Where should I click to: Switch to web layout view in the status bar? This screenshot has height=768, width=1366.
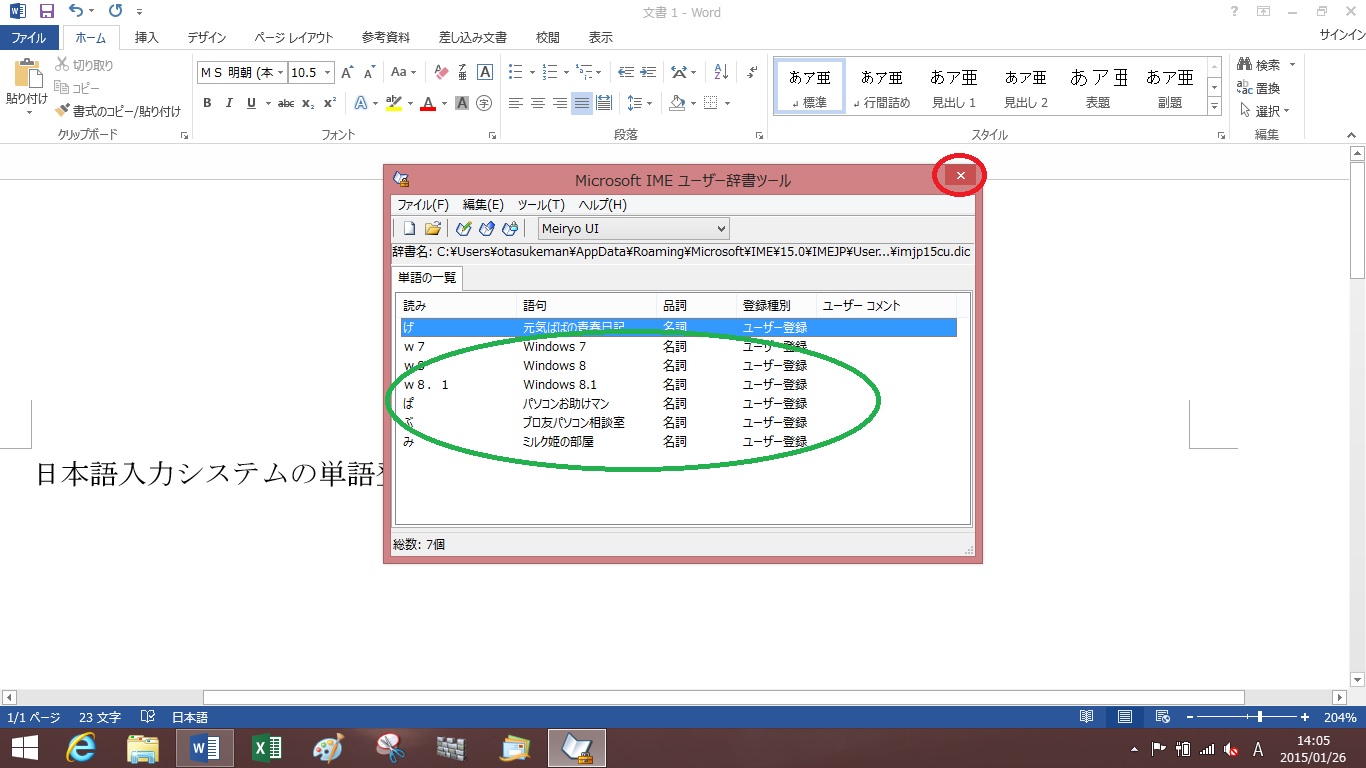click(x=1163, y=717)
